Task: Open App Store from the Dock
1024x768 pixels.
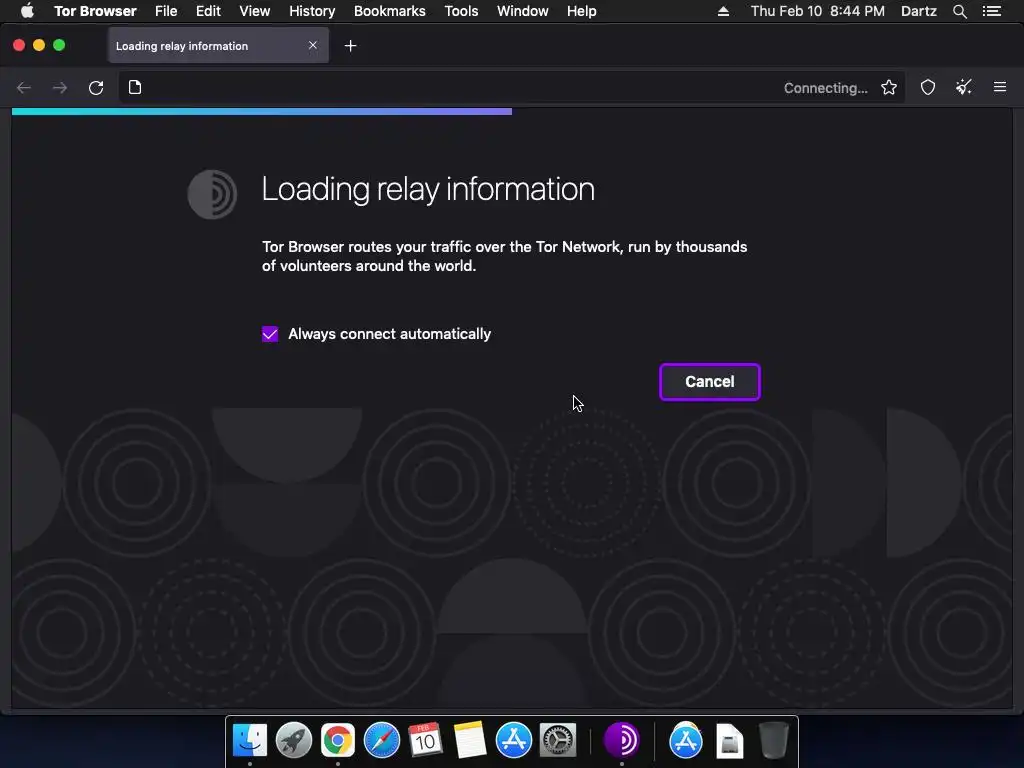Action: [513, 740]
